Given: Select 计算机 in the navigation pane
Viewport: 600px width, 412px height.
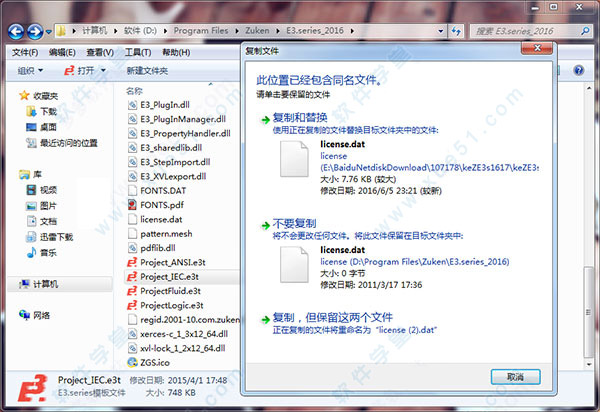Looking at the screenshot, I should coord(39,284).
